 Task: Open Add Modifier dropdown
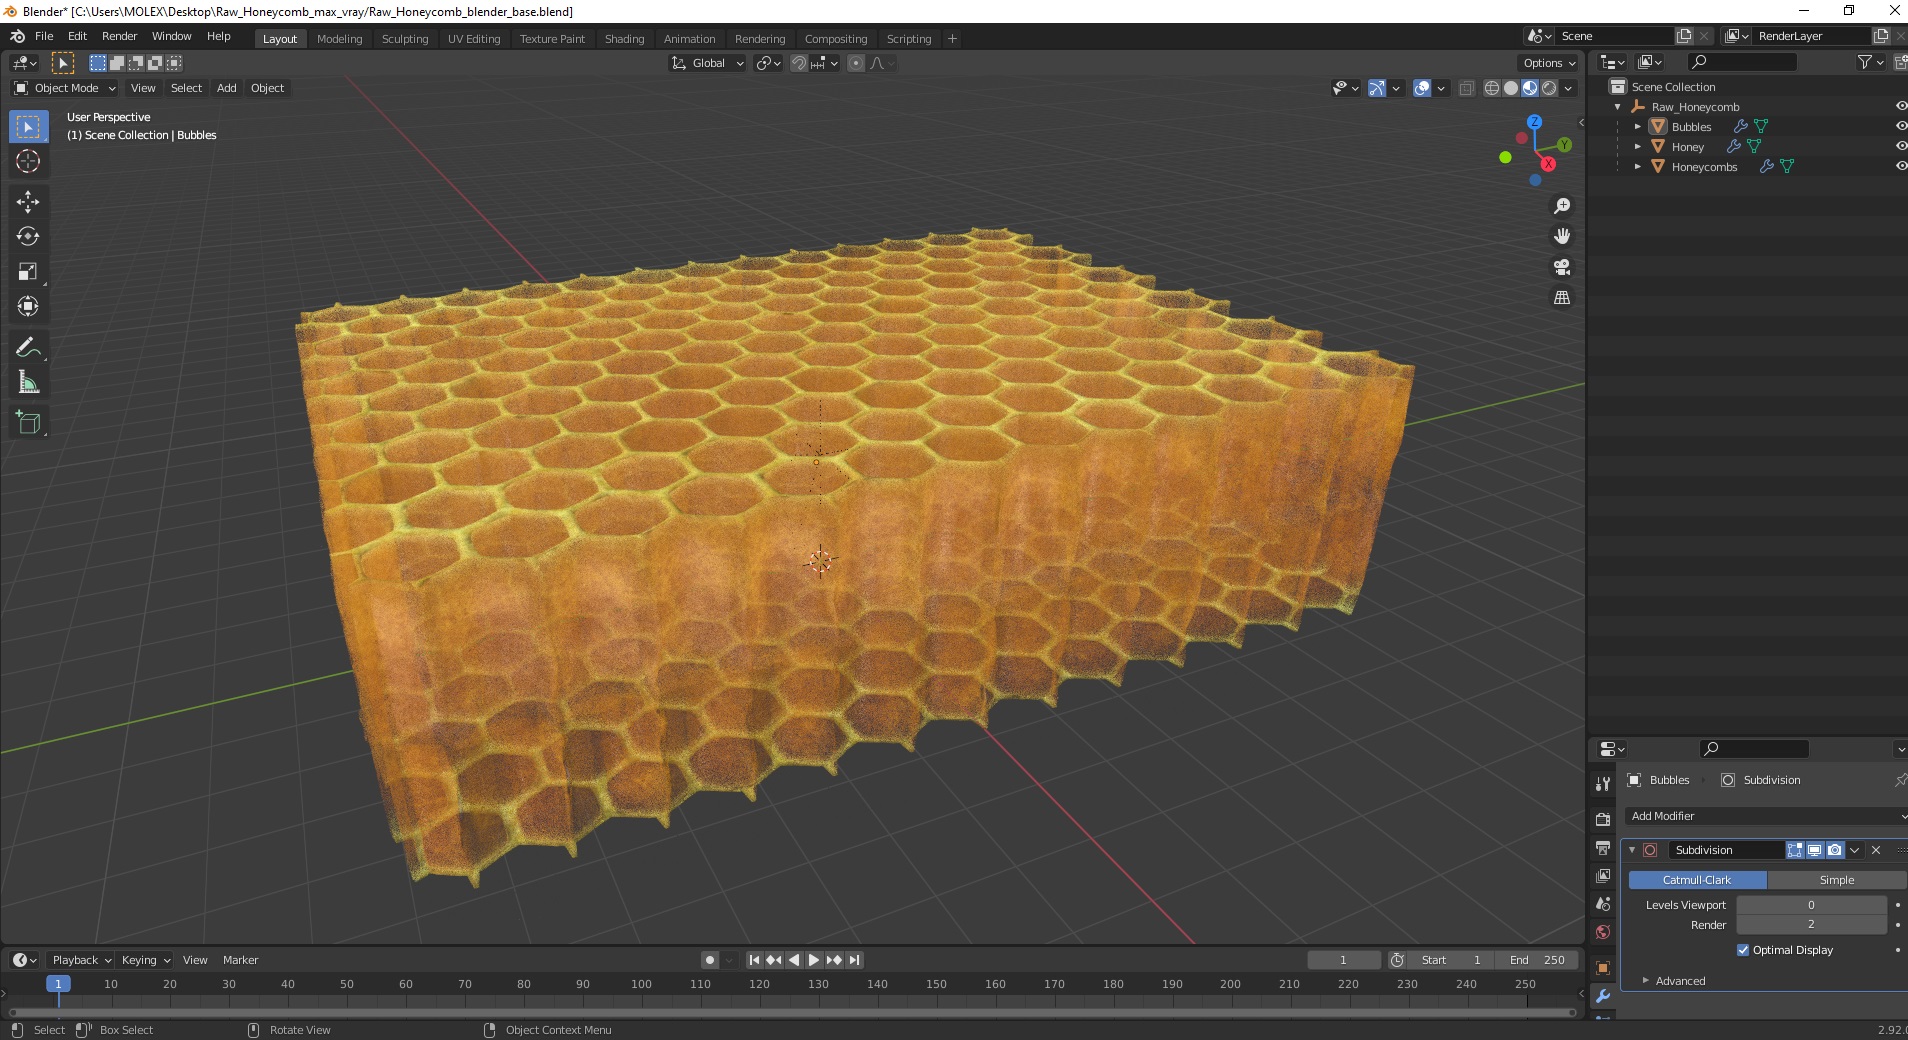pos(1765,816)
